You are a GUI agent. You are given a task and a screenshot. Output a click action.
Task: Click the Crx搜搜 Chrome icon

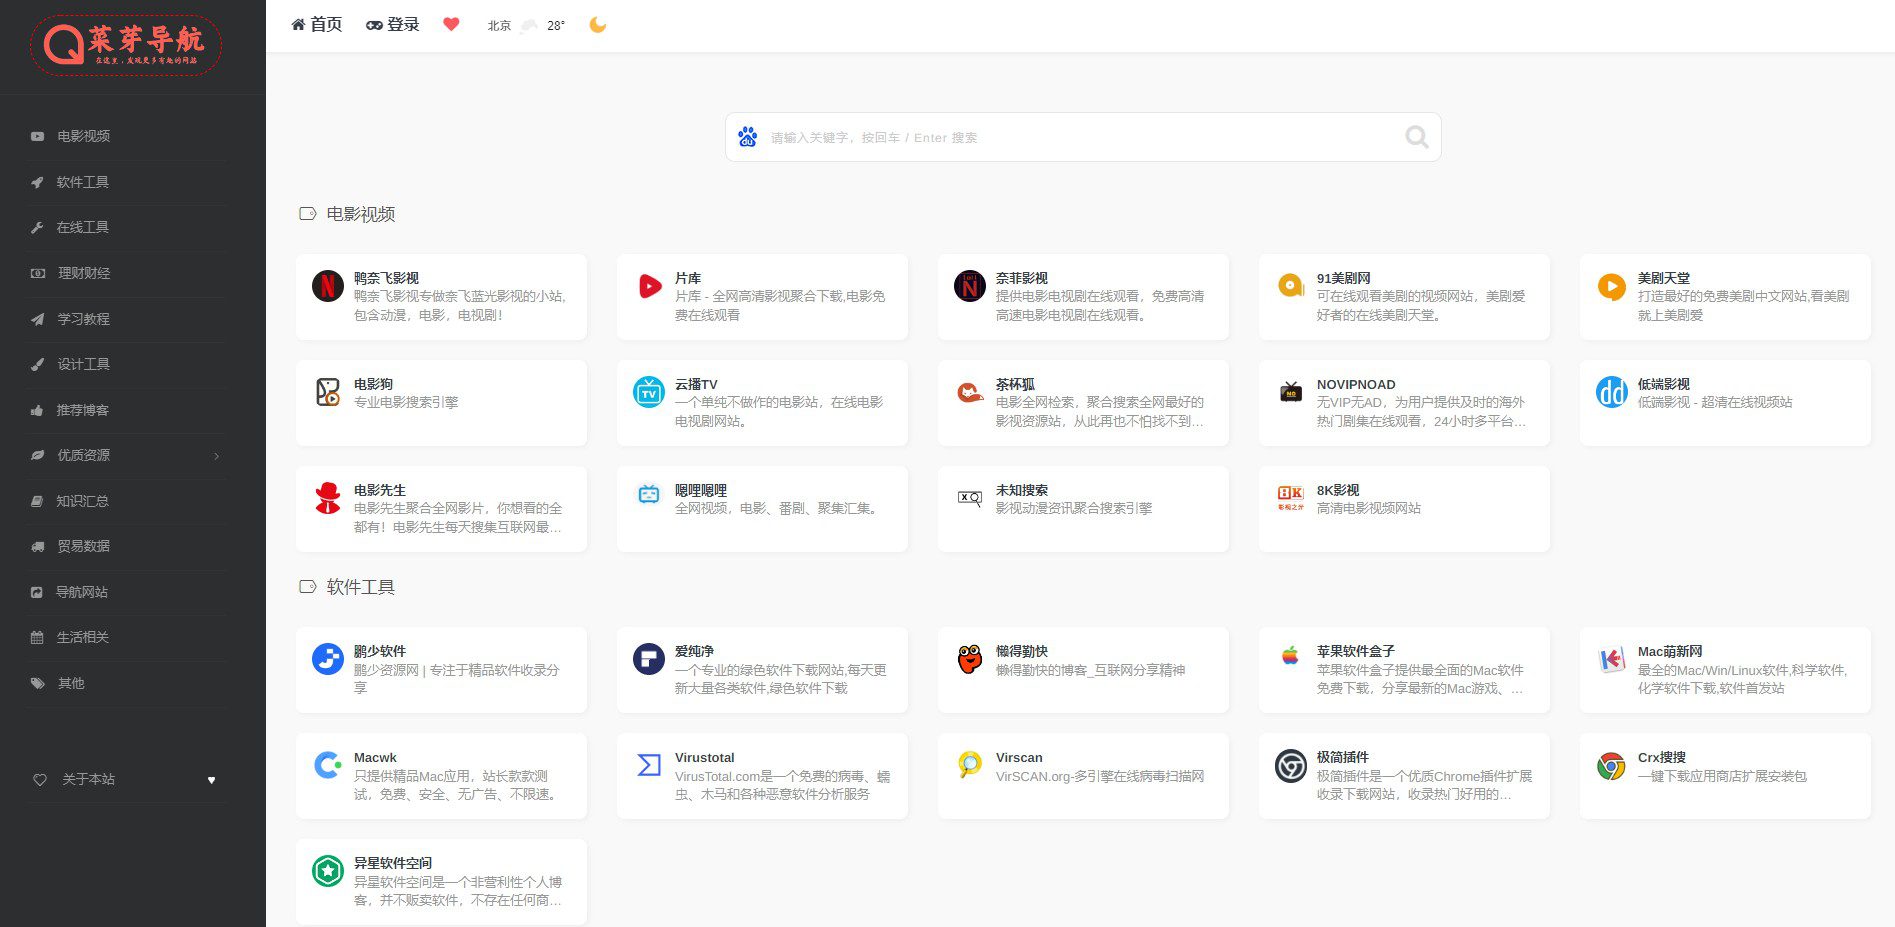pos(1611,766)
